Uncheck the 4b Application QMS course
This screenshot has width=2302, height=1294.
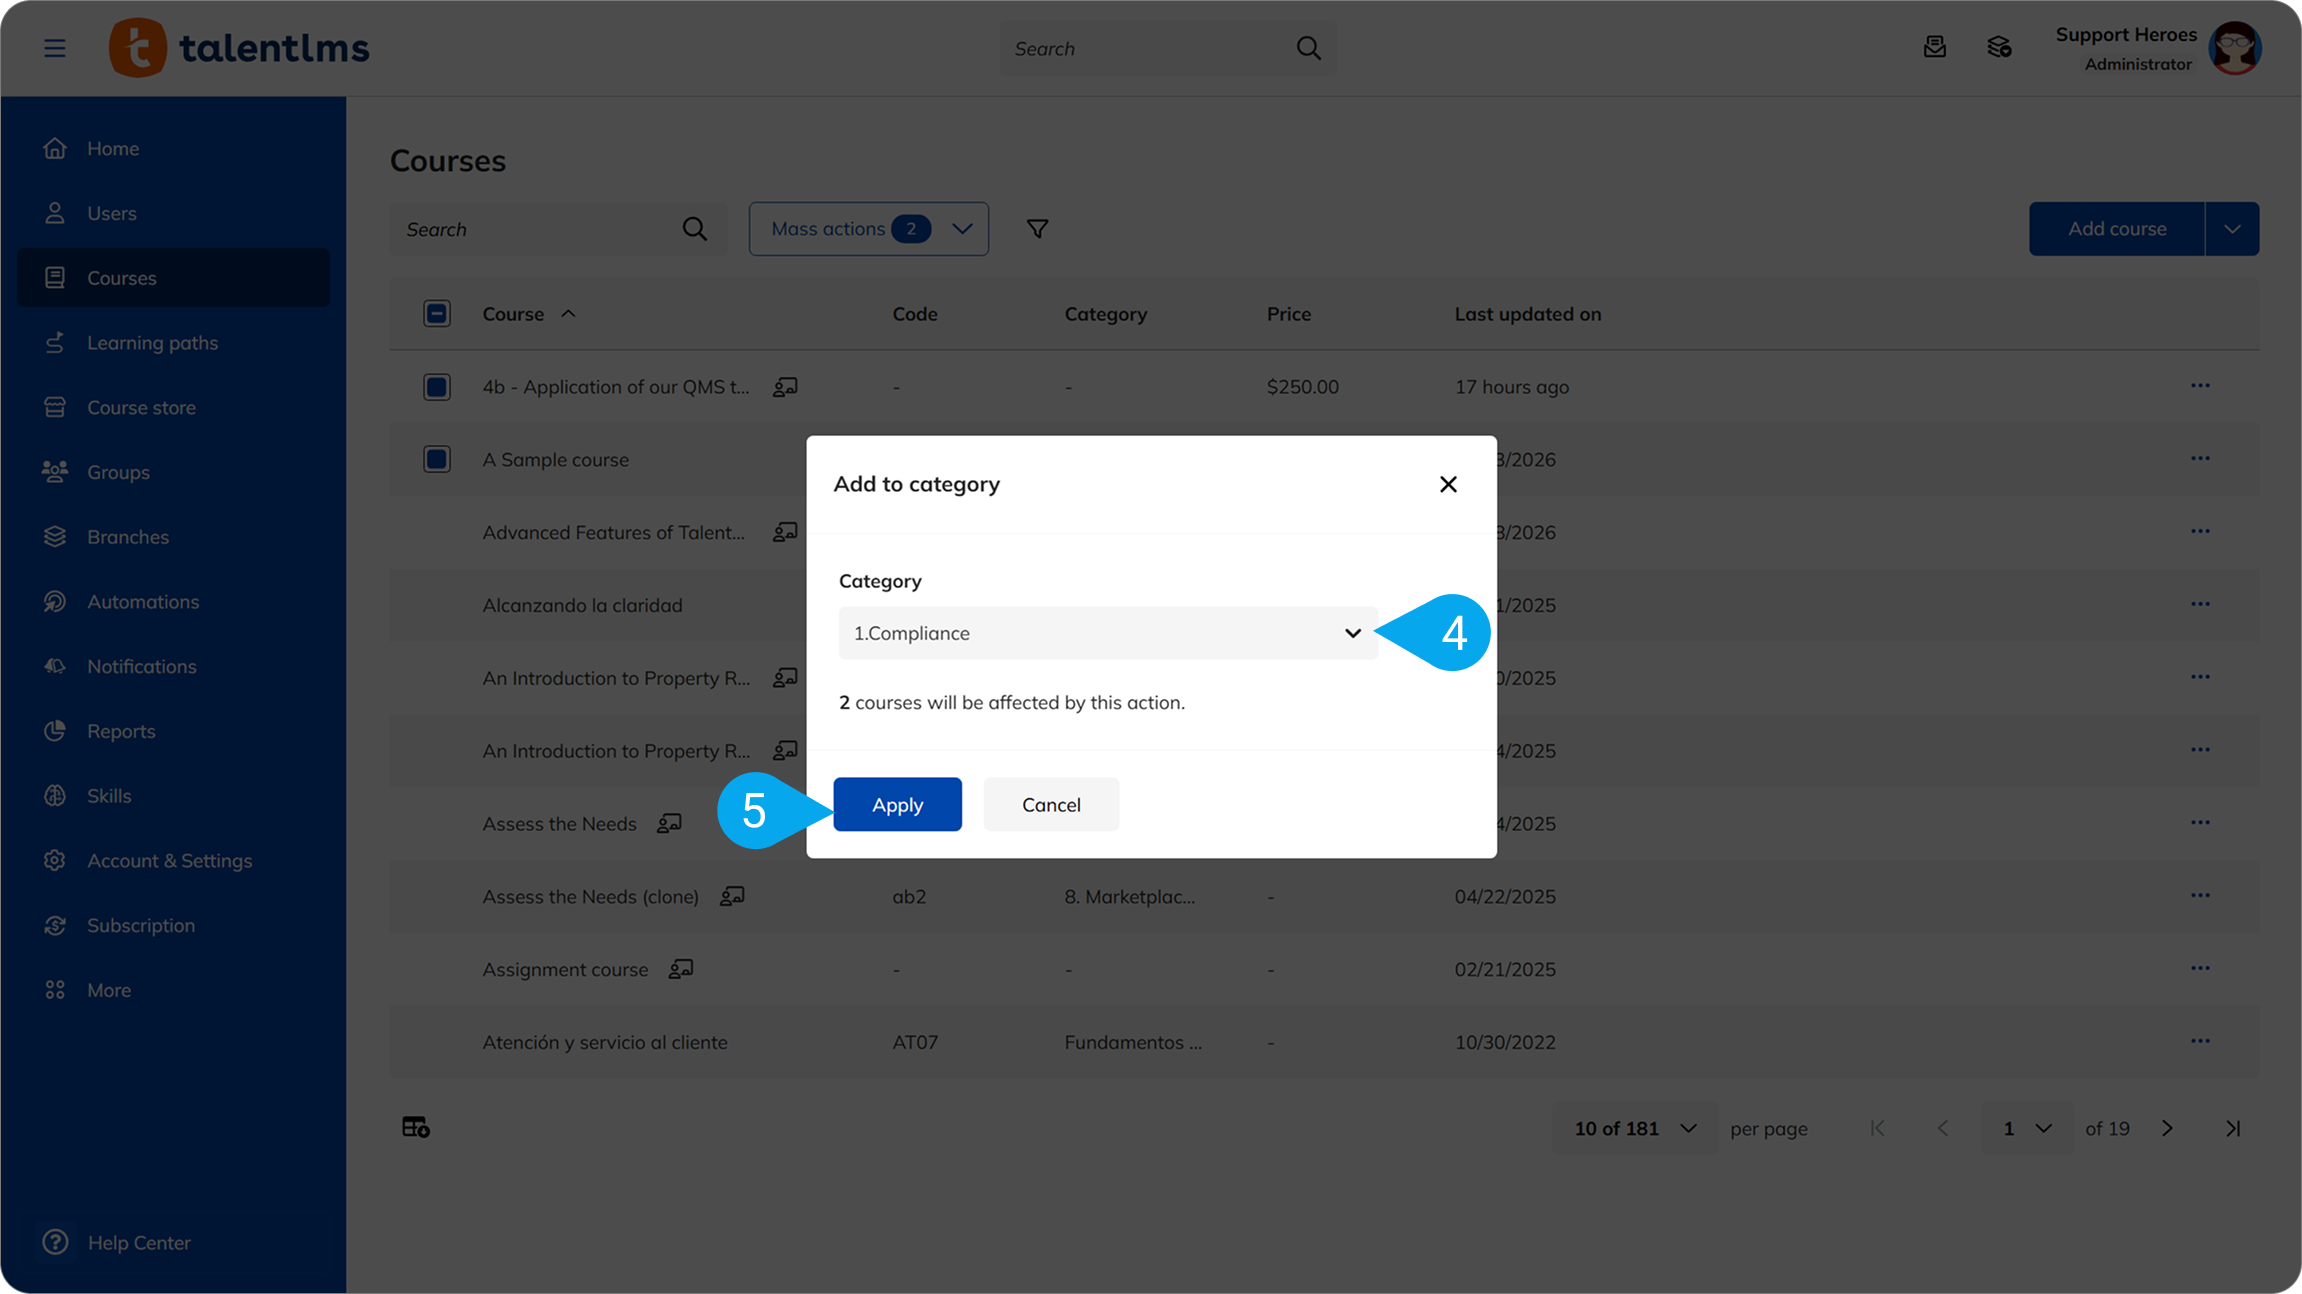point(437,387)
